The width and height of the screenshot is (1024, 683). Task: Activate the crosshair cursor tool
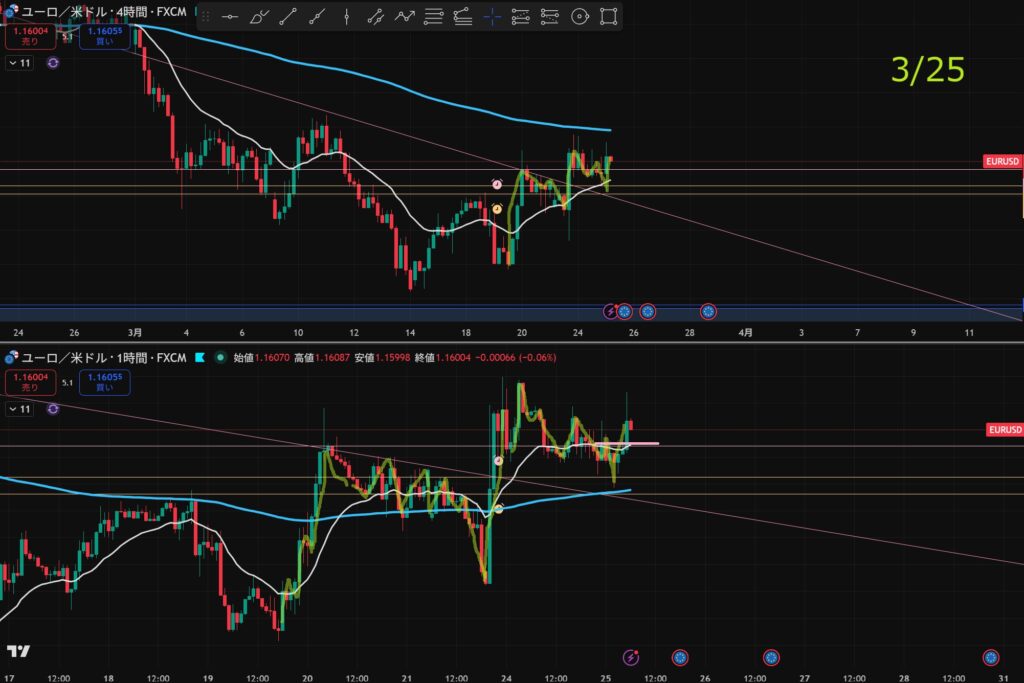pyautogui.click(x=492, y=17)
